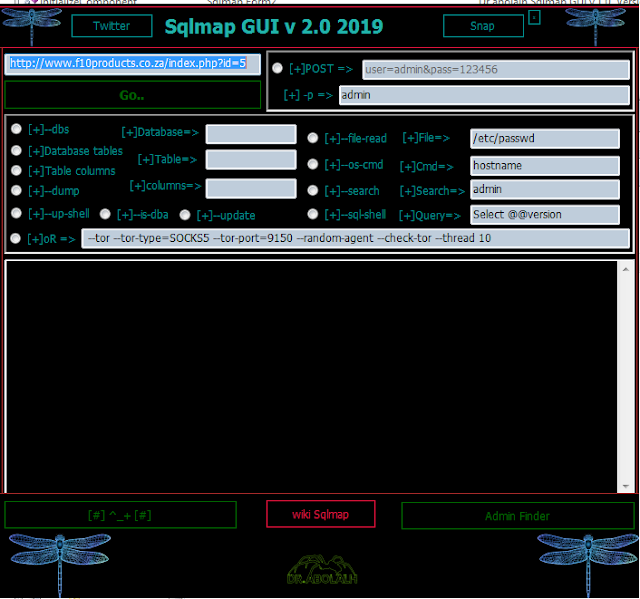
Task: Select the --sql-shell radio button
Action: pos(313,214)
